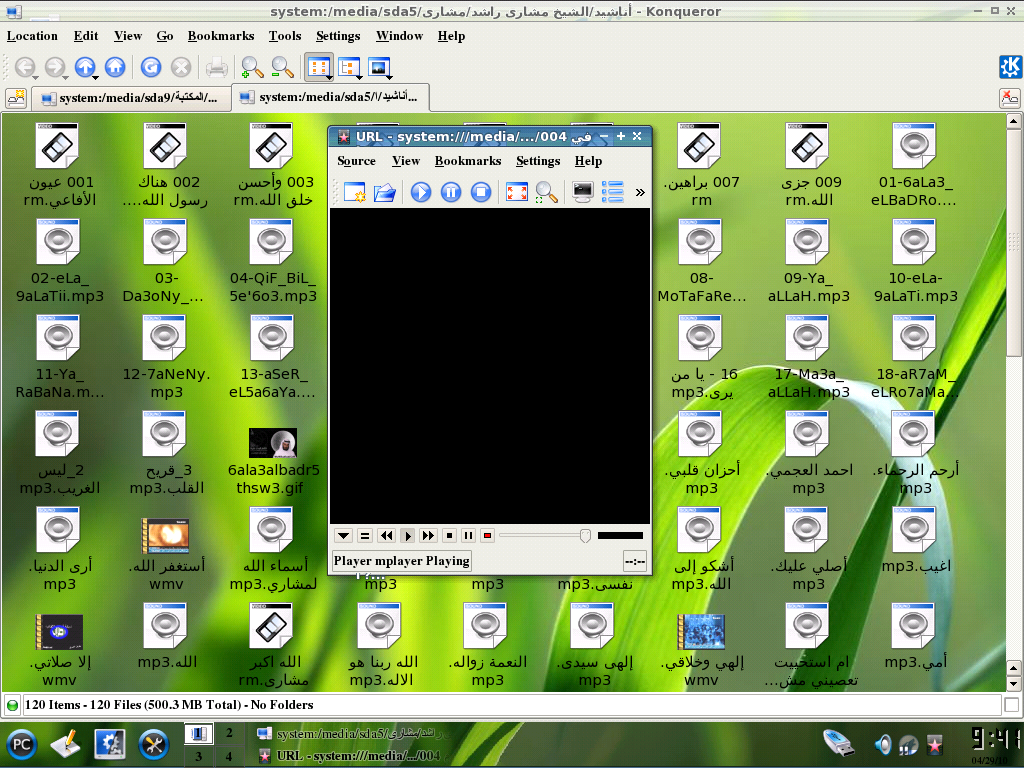Click Konqueror's Forward arrow button
Screen dimensions: 1024x768
click(55, 67)
